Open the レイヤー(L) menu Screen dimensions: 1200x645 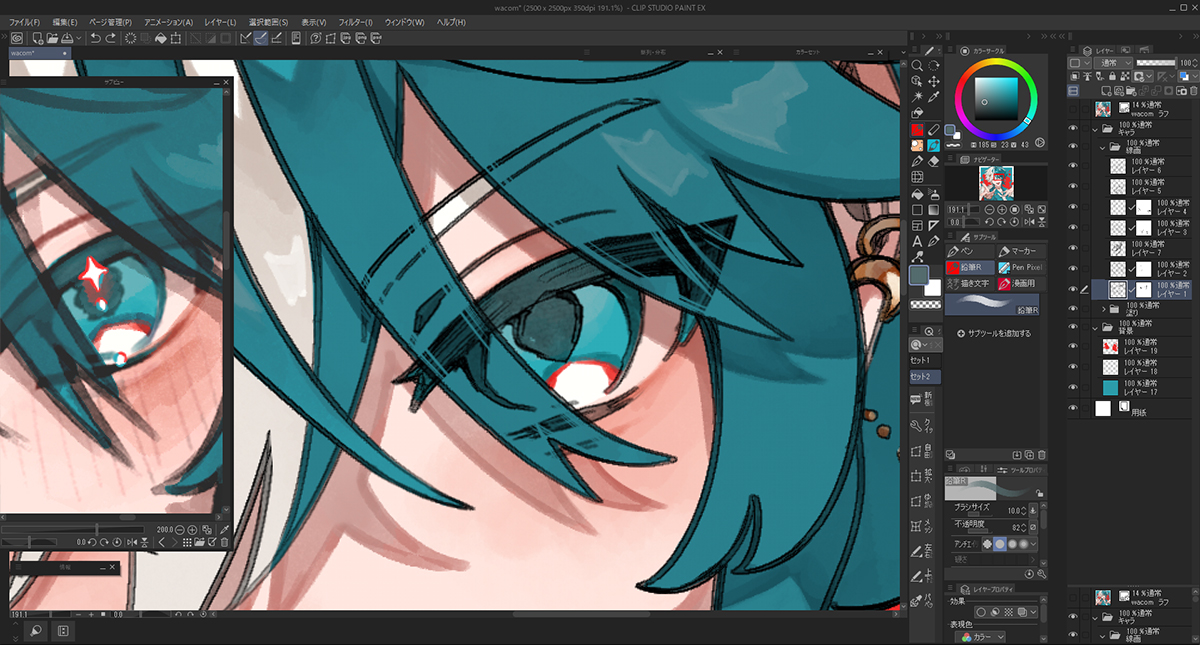[x=220, y=22]
